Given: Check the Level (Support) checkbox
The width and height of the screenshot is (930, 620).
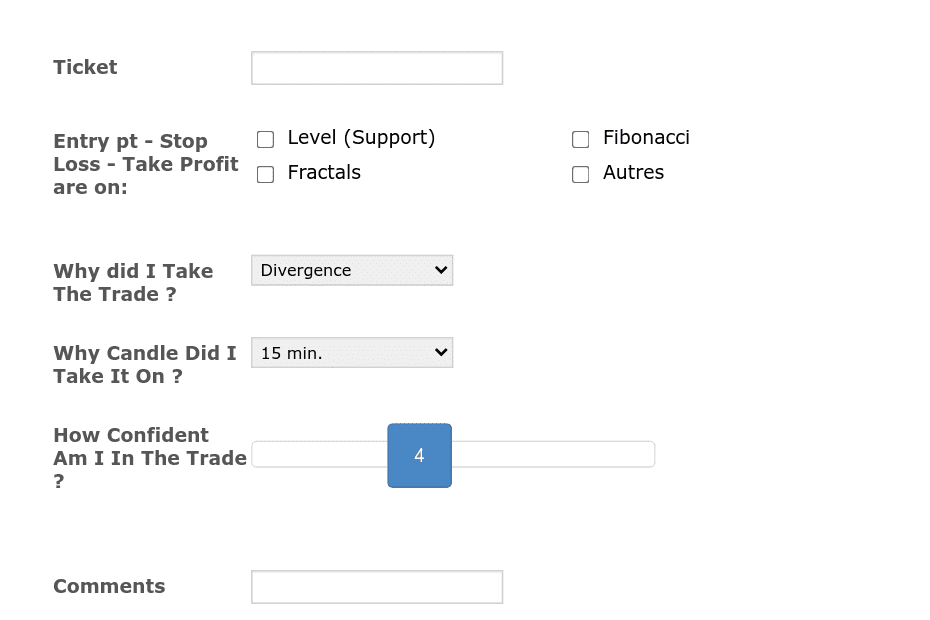Looking at the screenshot, I should 265,139.
